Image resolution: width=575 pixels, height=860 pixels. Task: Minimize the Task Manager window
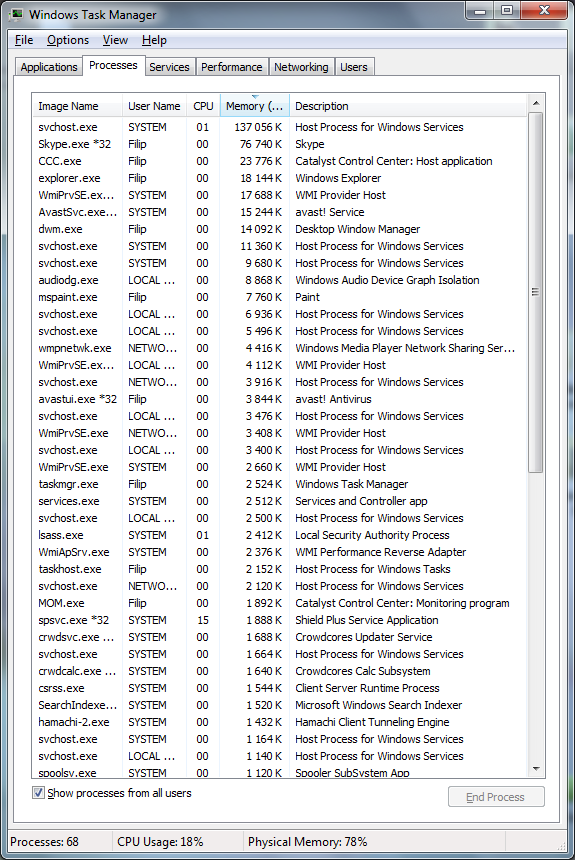(x=480, y=10)
